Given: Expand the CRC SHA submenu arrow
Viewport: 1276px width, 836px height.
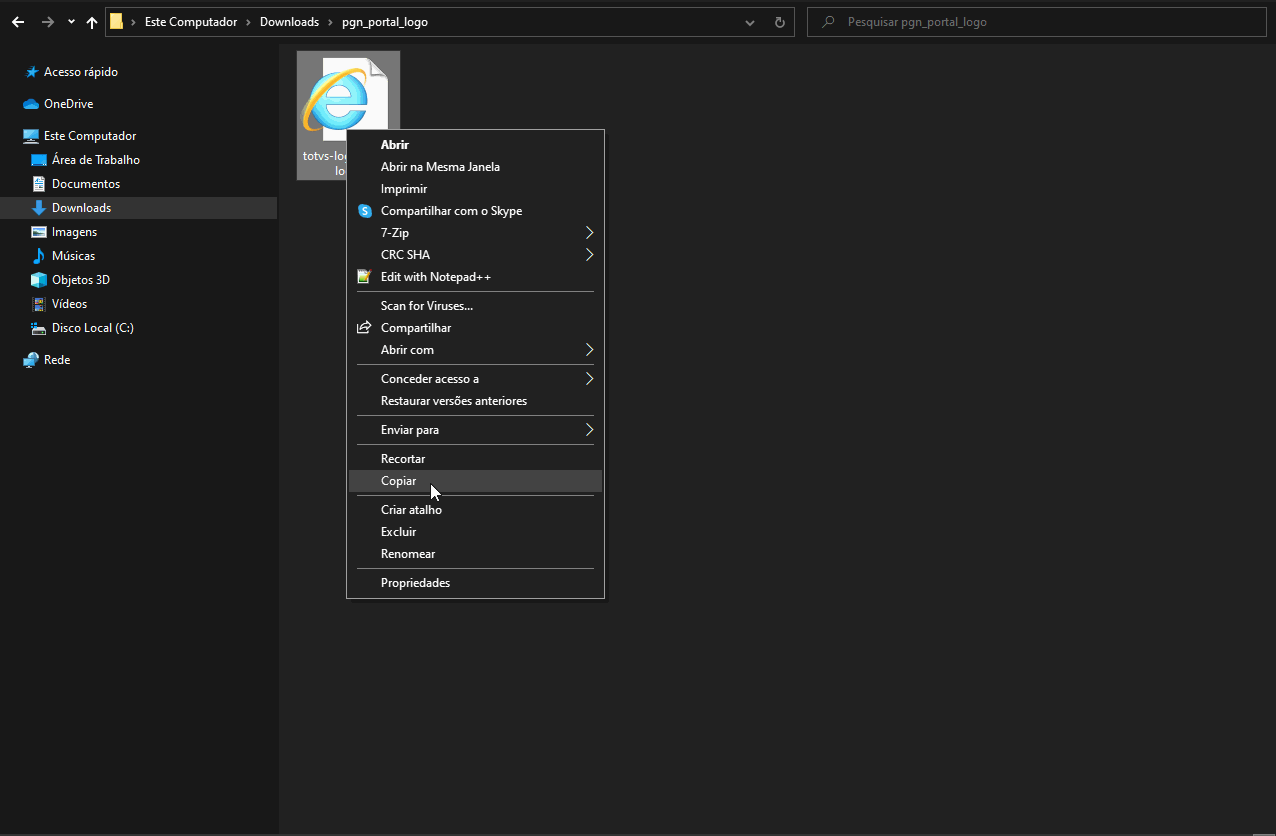Looking at the screenshot, I should [589, 255].
